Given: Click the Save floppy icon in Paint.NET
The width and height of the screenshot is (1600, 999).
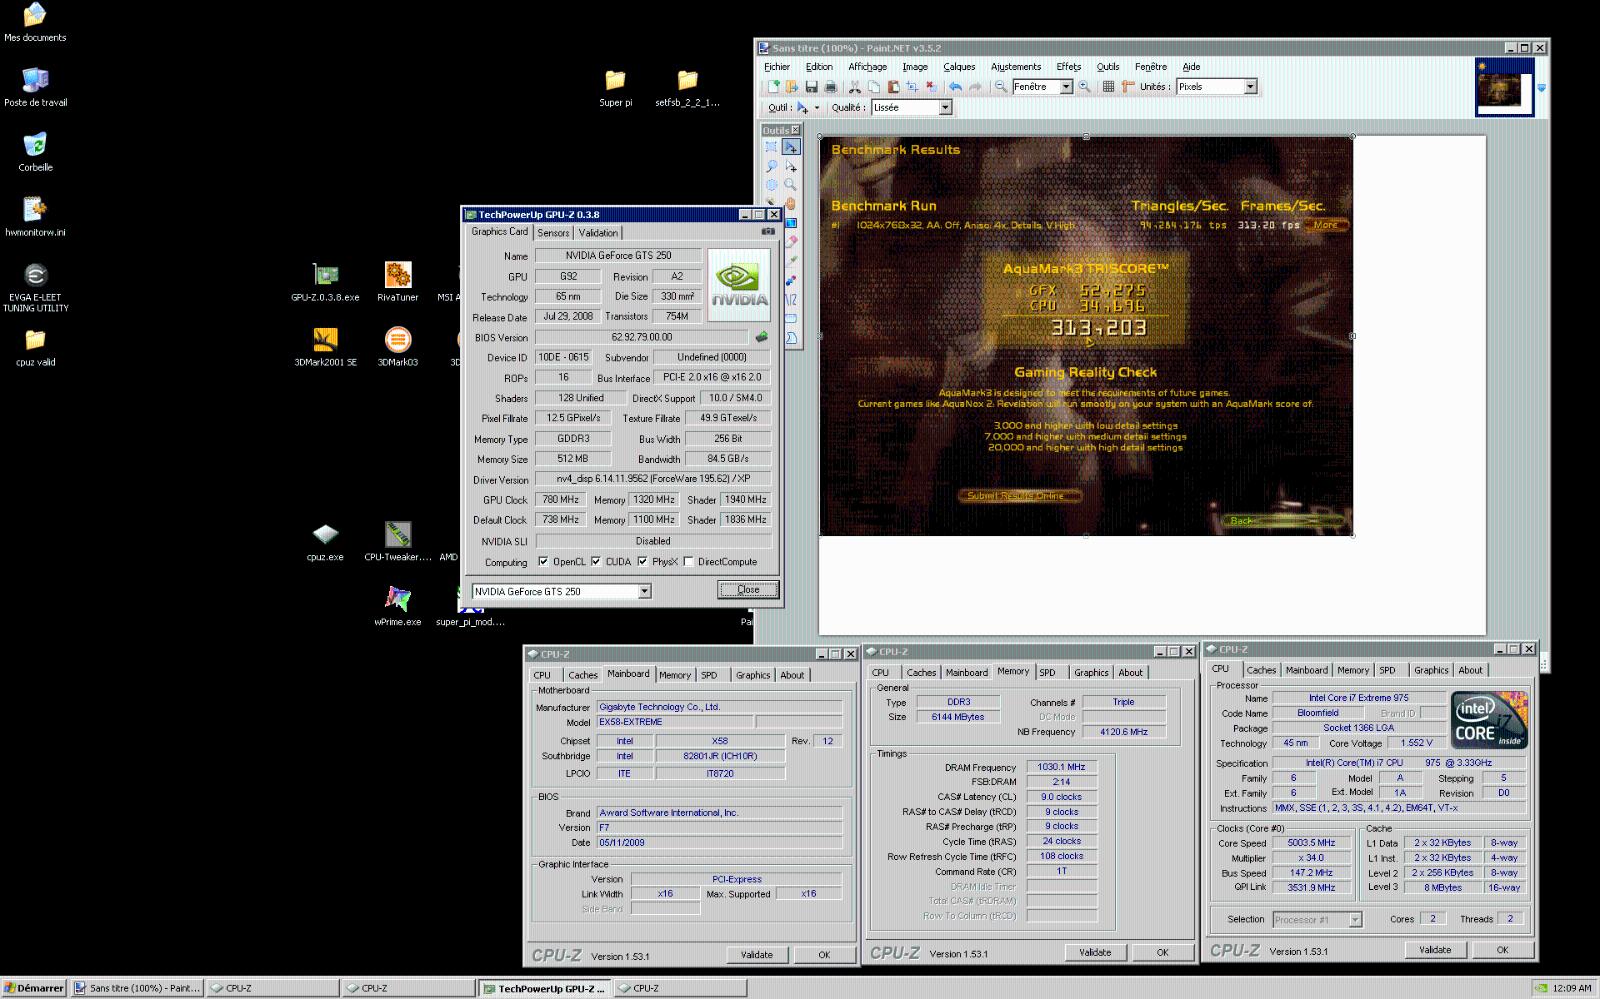Looking at the screenshot, I should tap(811, 87).
